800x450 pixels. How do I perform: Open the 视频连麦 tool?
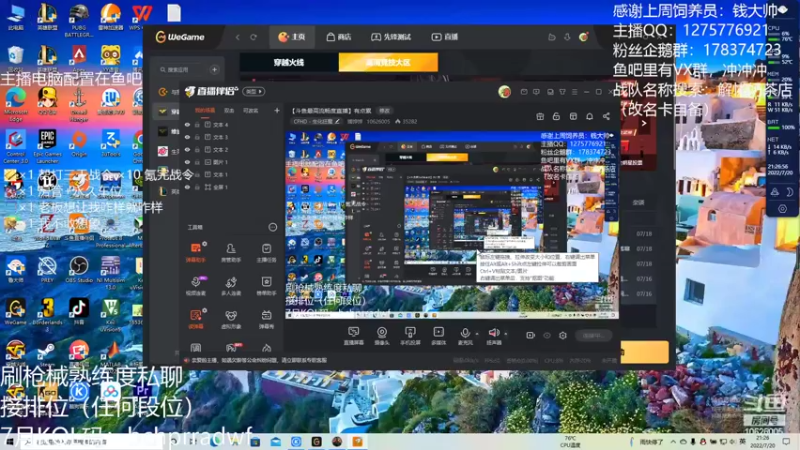tap(195, 286)
